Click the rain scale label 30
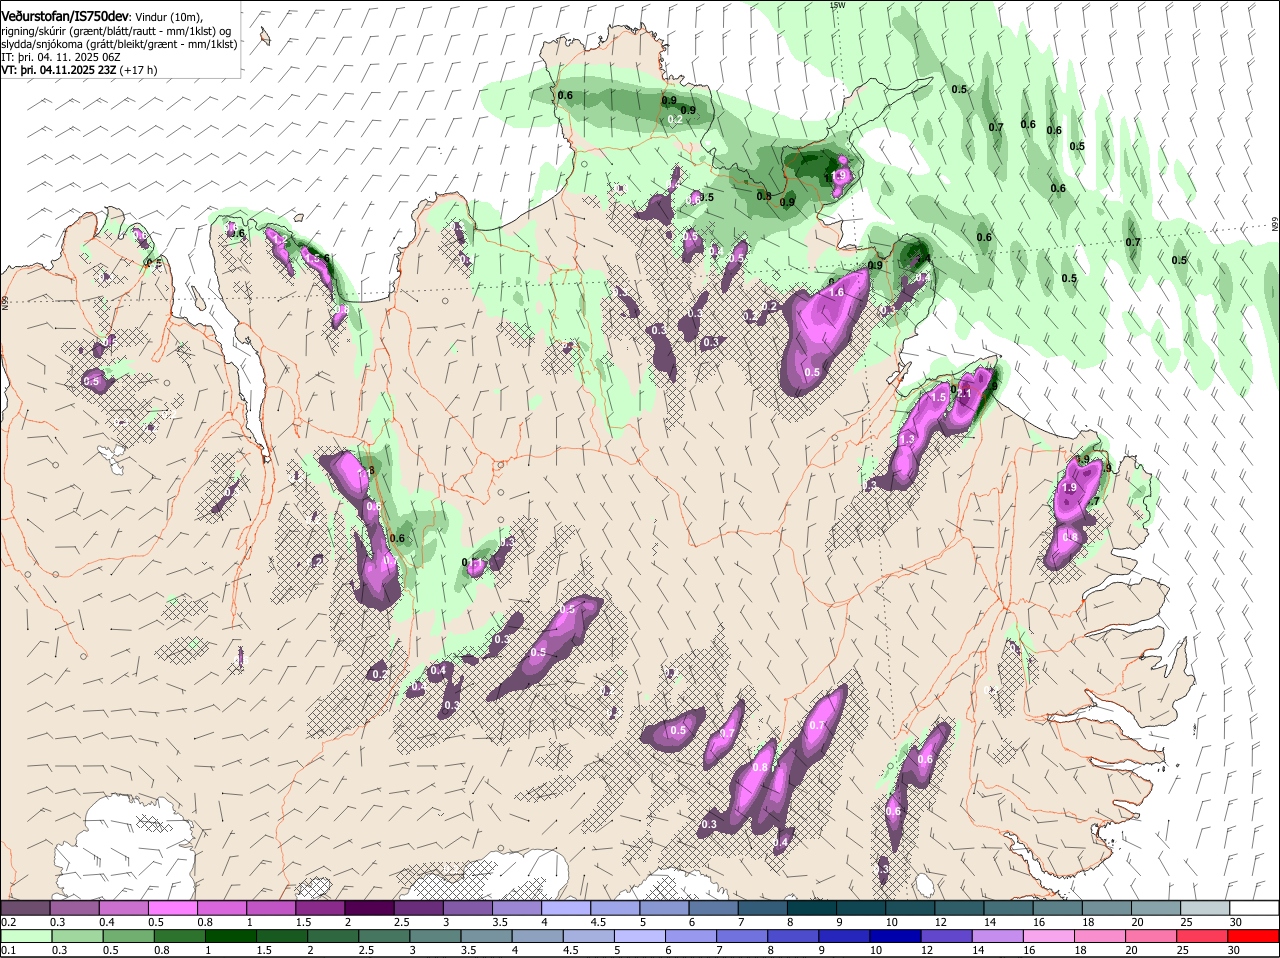The image size is (1280, 958). point(1234,950)
